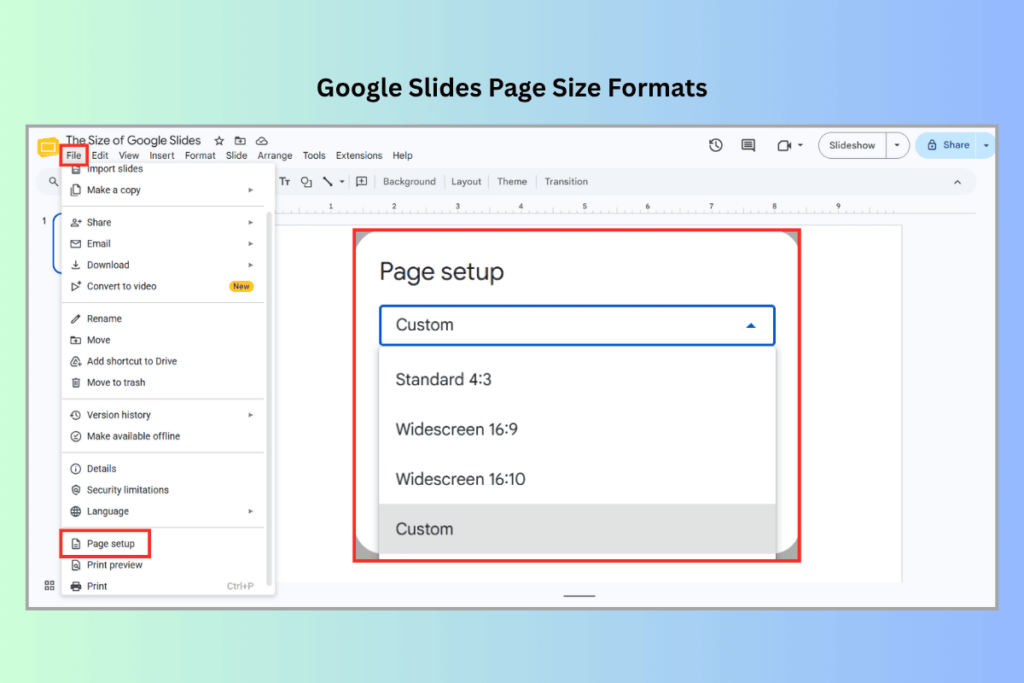Choose Move to trash
The height and width of the screenshot is (683, 1024).
[163, 383]
